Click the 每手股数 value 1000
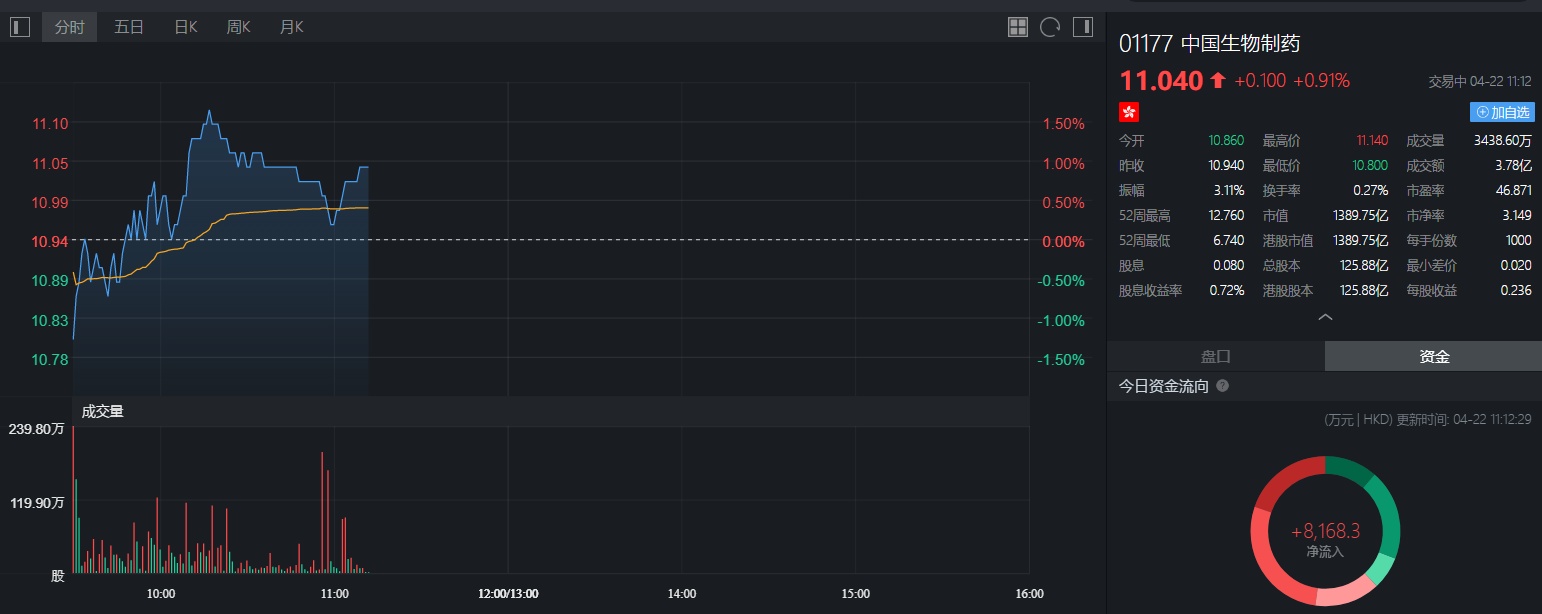The width and height of the screenshot is (1542, 614). 1519,241
